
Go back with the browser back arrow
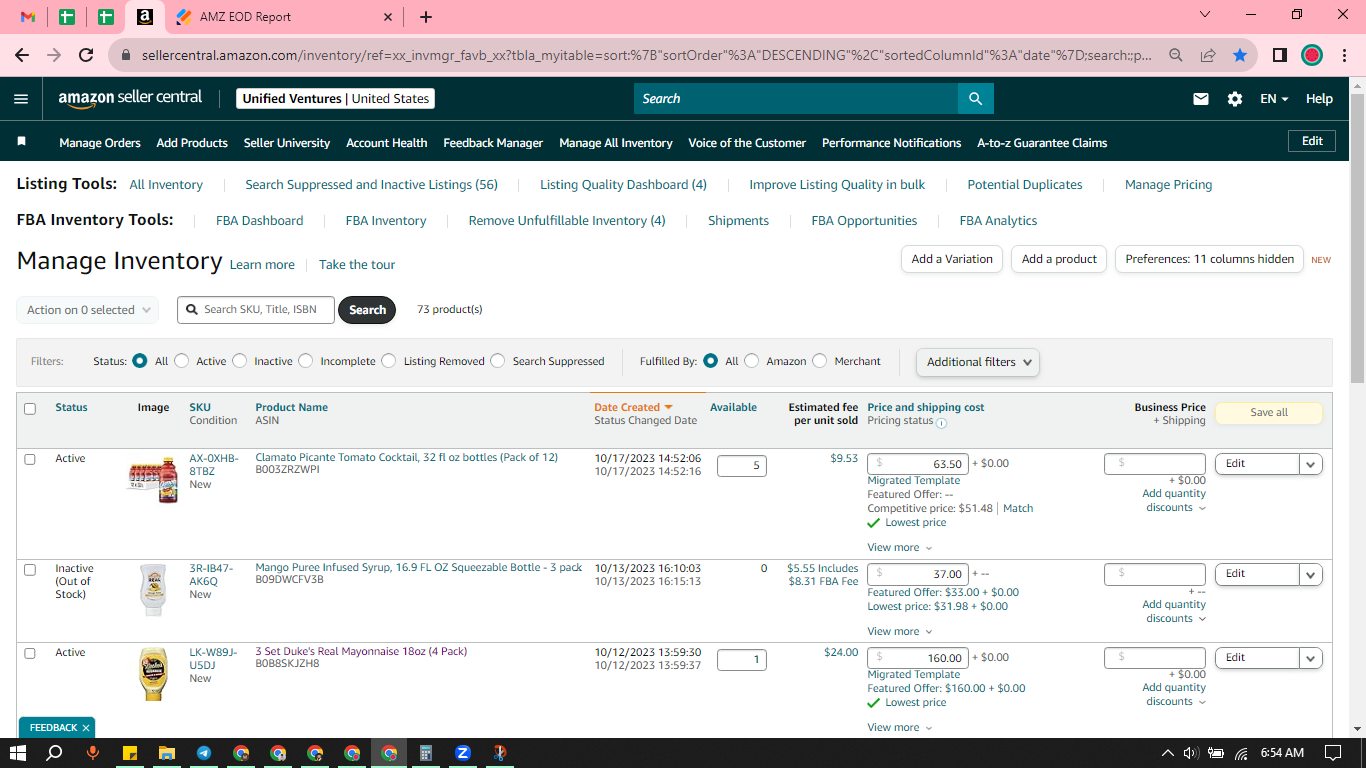(22, 55)
